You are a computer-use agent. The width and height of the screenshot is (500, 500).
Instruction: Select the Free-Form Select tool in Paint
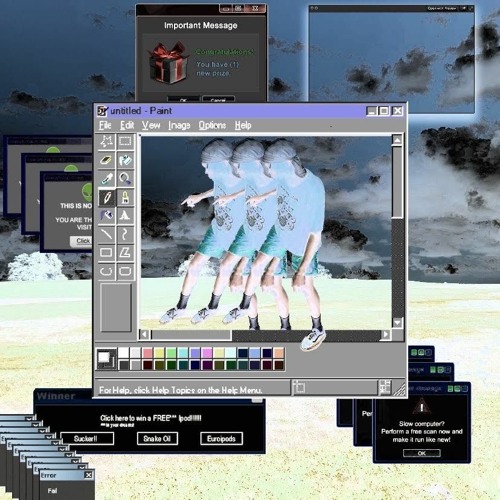pos(106,141)
